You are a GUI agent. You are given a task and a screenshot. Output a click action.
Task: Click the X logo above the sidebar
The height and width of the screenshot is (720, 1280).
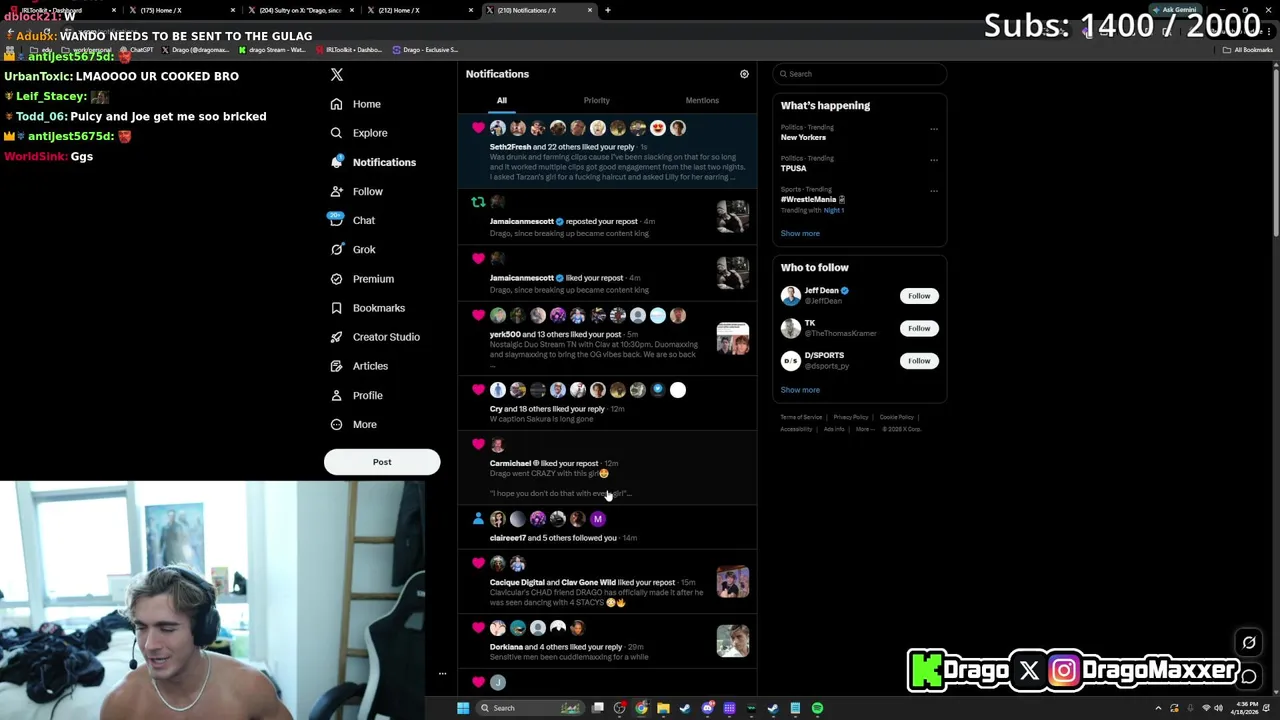click(x=337, y=75)
